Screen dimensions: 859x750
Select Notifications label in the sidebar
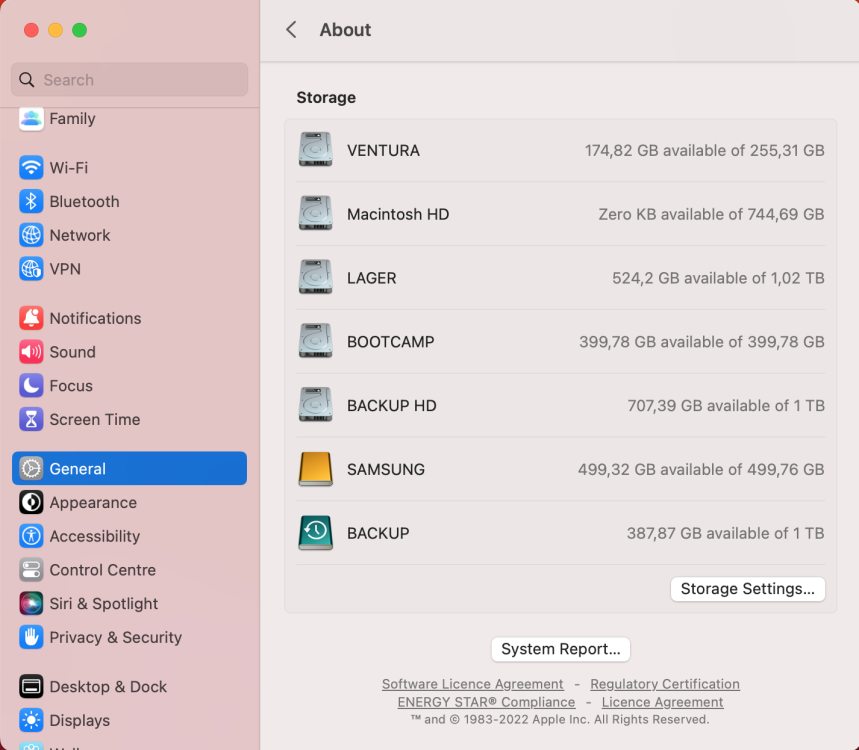tap(95, 318)
